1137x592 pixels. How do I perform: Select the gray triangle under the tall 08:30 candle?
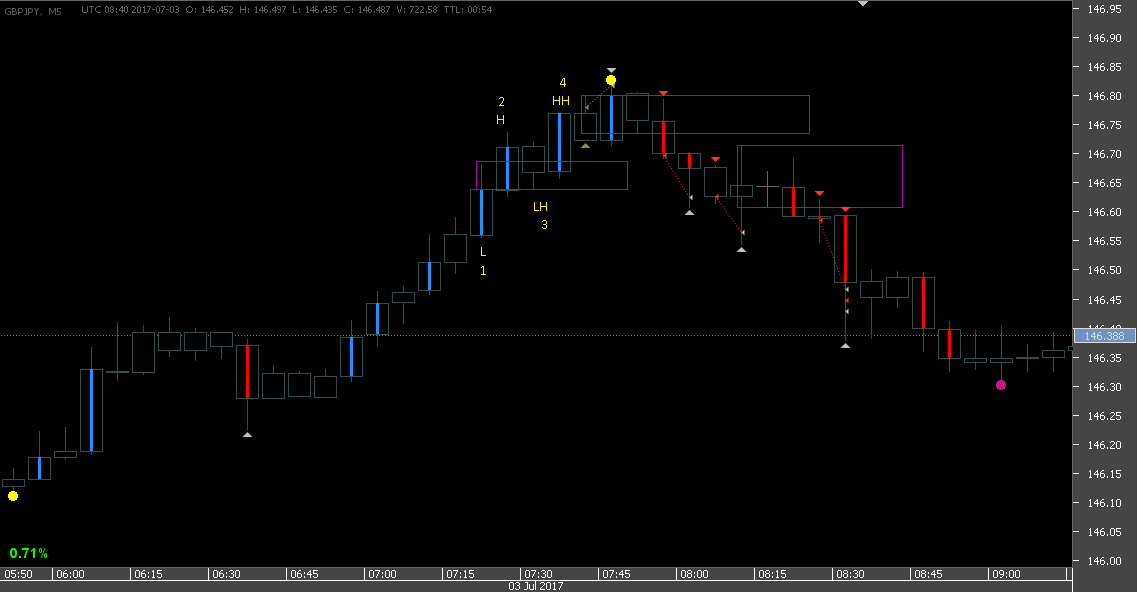[x=846, y=344]
